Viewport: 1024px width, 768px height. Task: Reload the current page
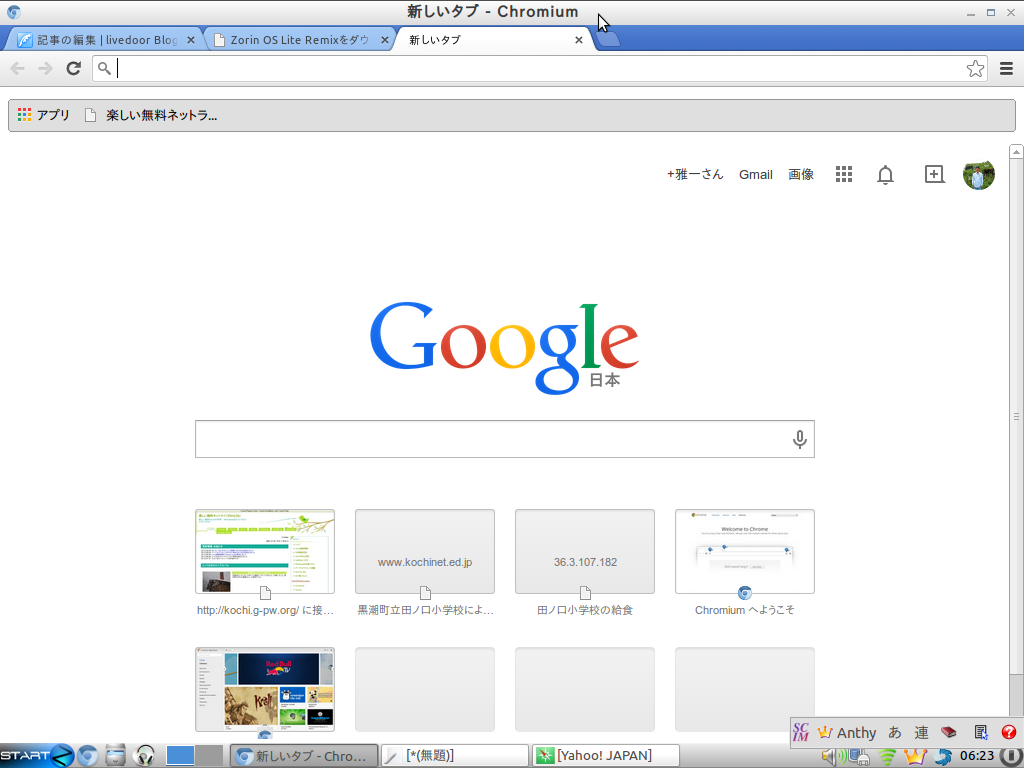tap(73, 69)
